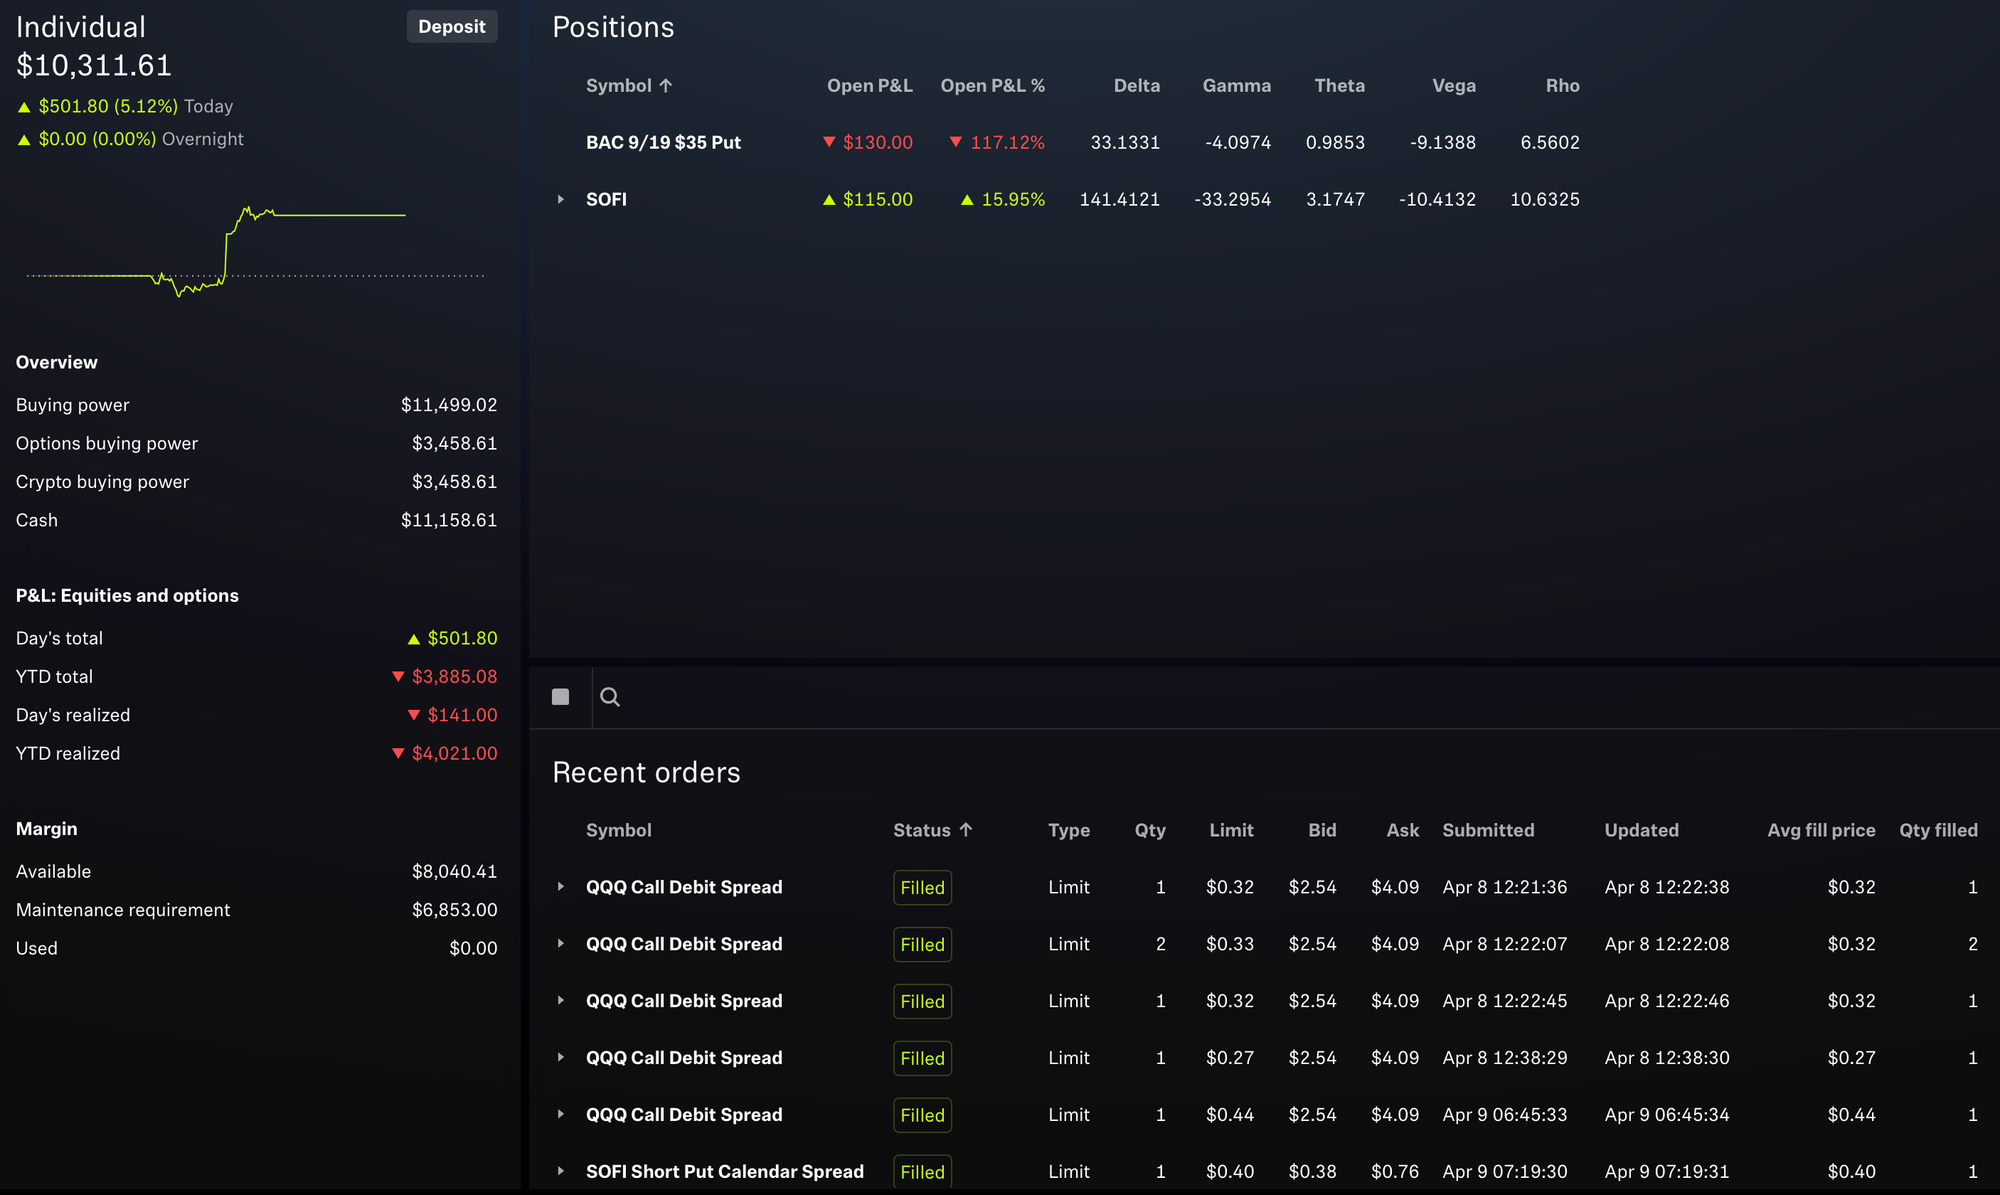
Task: Click the Avg fill price header
Action: click(x=1821, y=830)
